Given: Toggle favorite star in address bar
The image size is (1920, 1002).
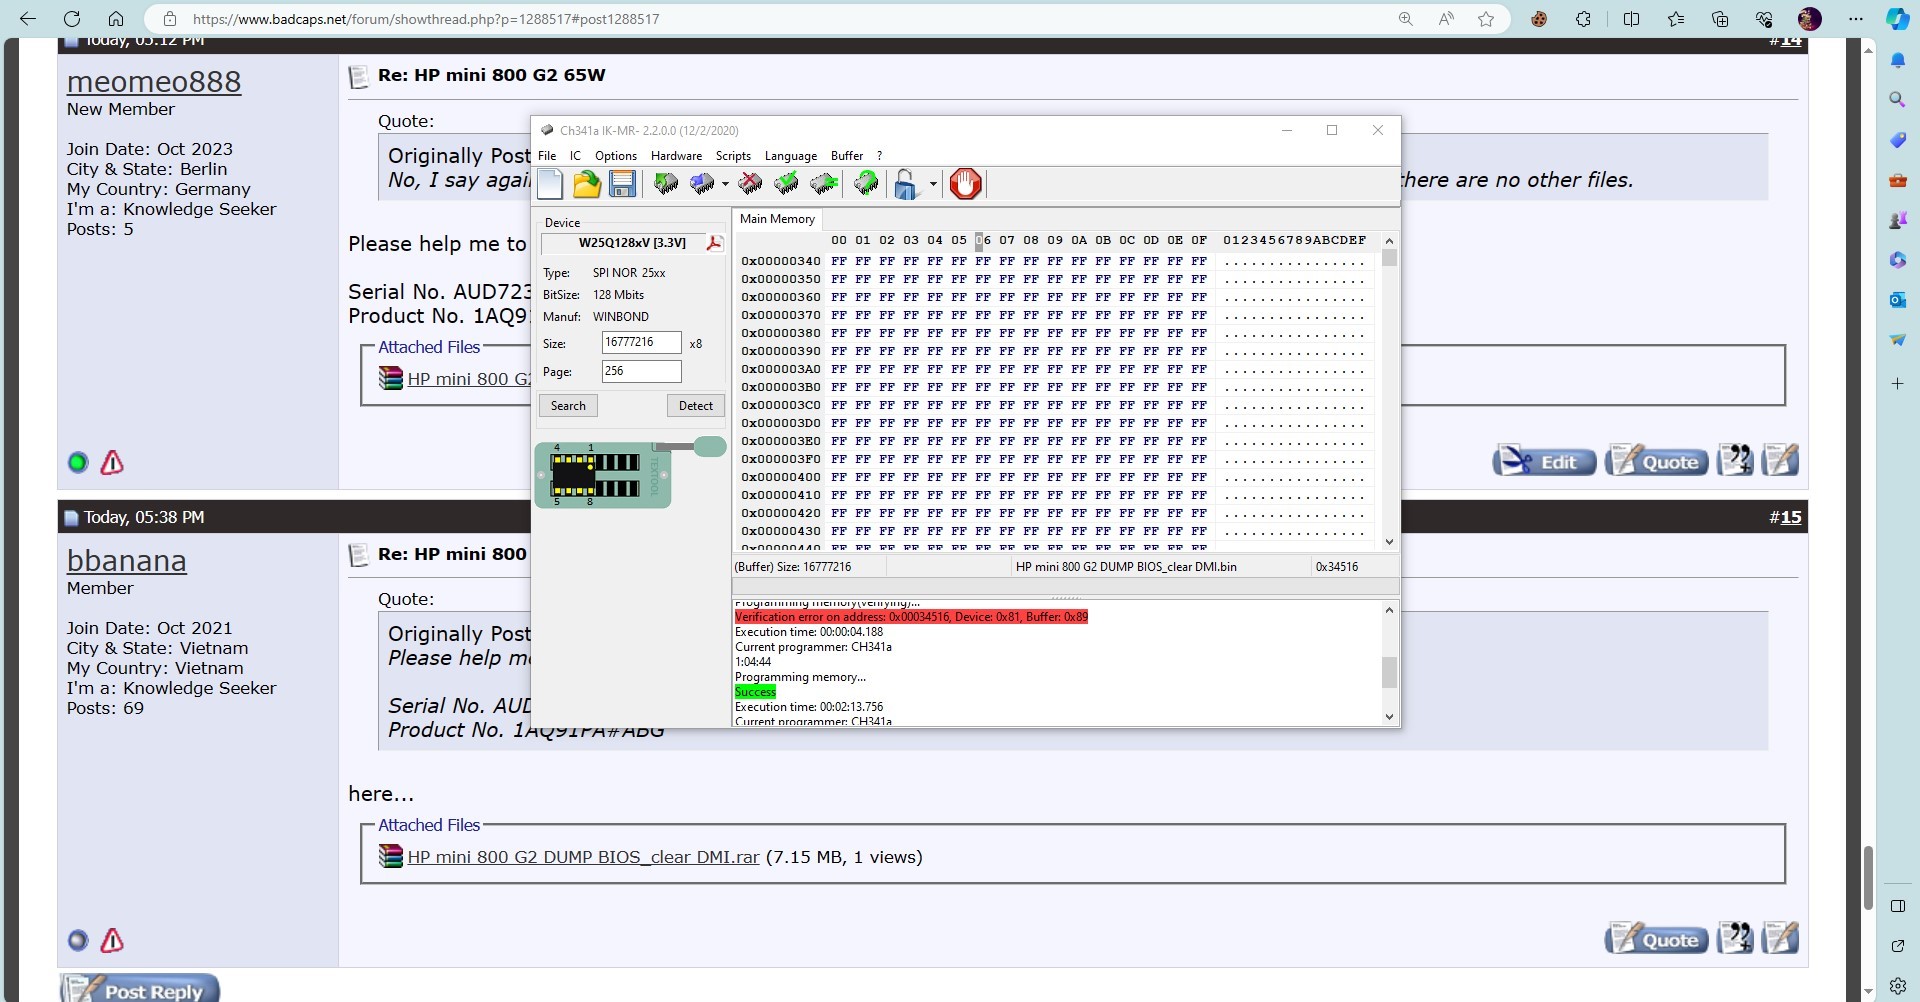Looking at the screenshot, I should coord(1486,19).
